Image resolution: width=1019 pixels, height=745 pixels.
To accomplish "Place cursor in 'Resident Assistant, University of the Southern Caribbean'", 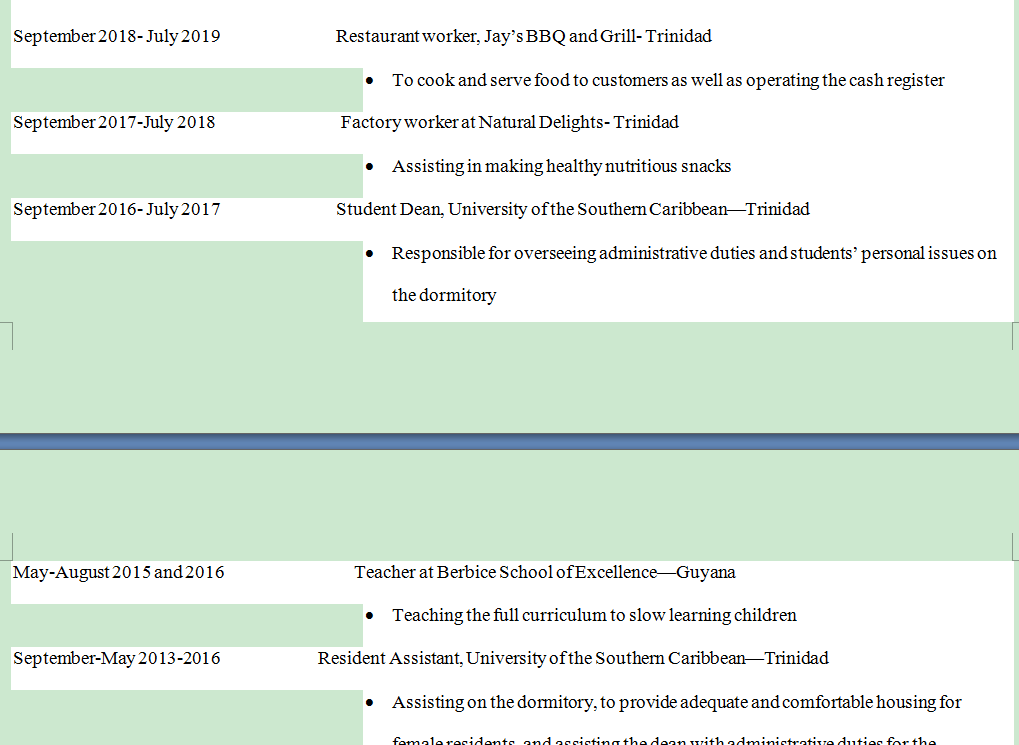I will click(x=573, y=659).
